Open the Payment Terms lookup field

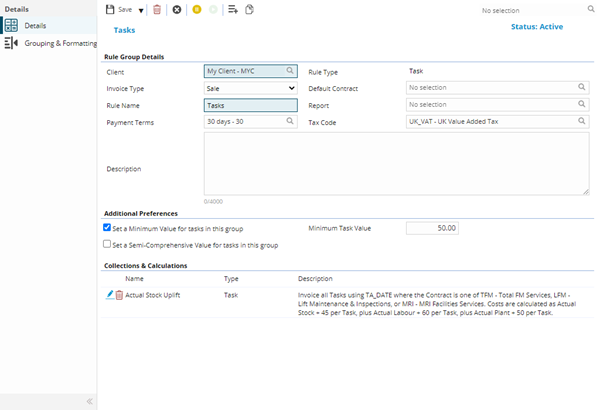250,121
